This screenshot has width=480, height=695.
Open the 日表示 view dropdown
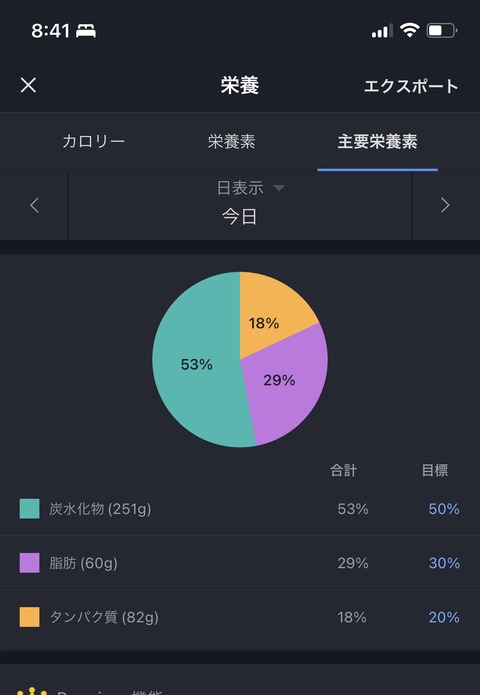tap(250, 188)
